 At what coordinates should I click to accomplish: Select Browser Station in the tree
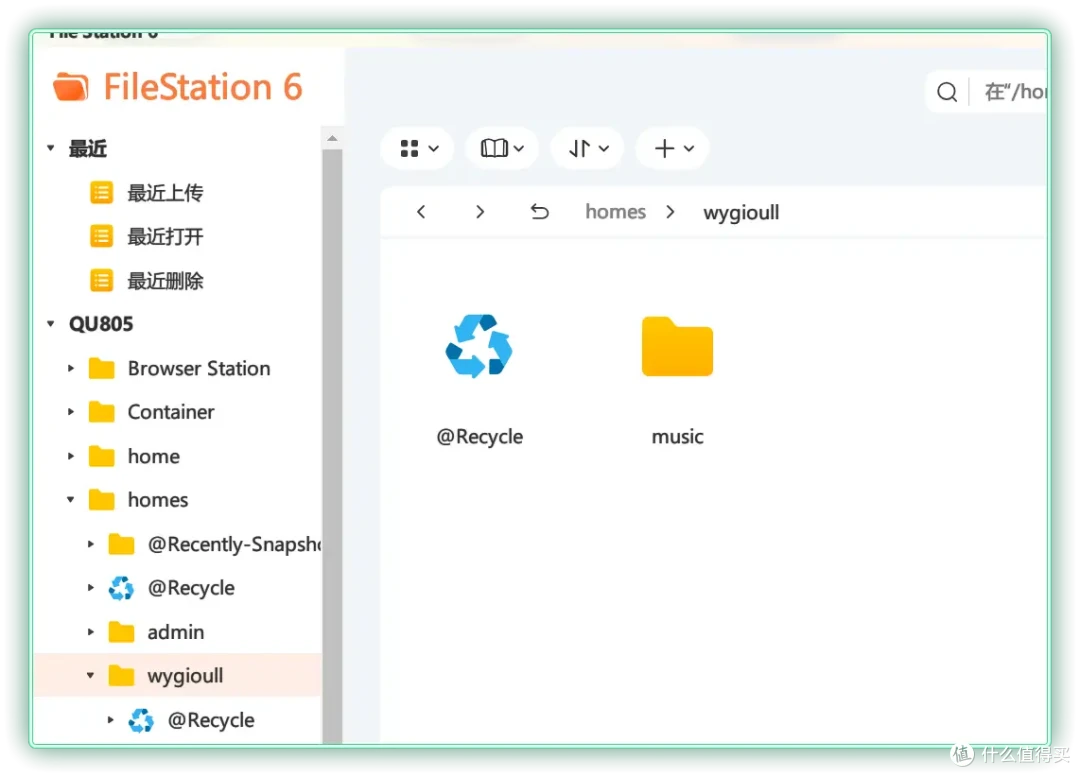199,369
